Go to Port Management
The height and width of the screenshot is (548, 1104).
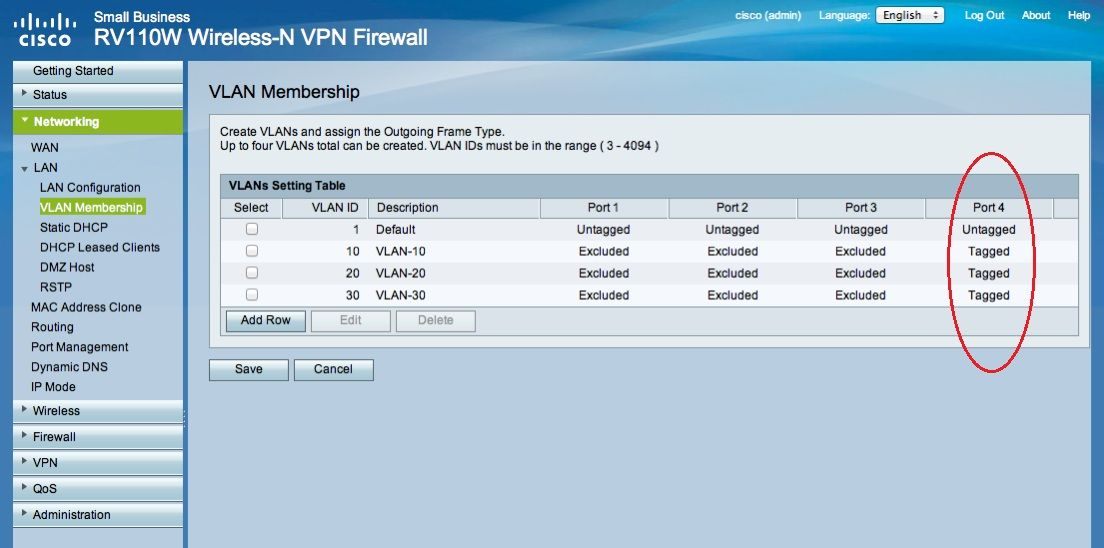(80, 347)
